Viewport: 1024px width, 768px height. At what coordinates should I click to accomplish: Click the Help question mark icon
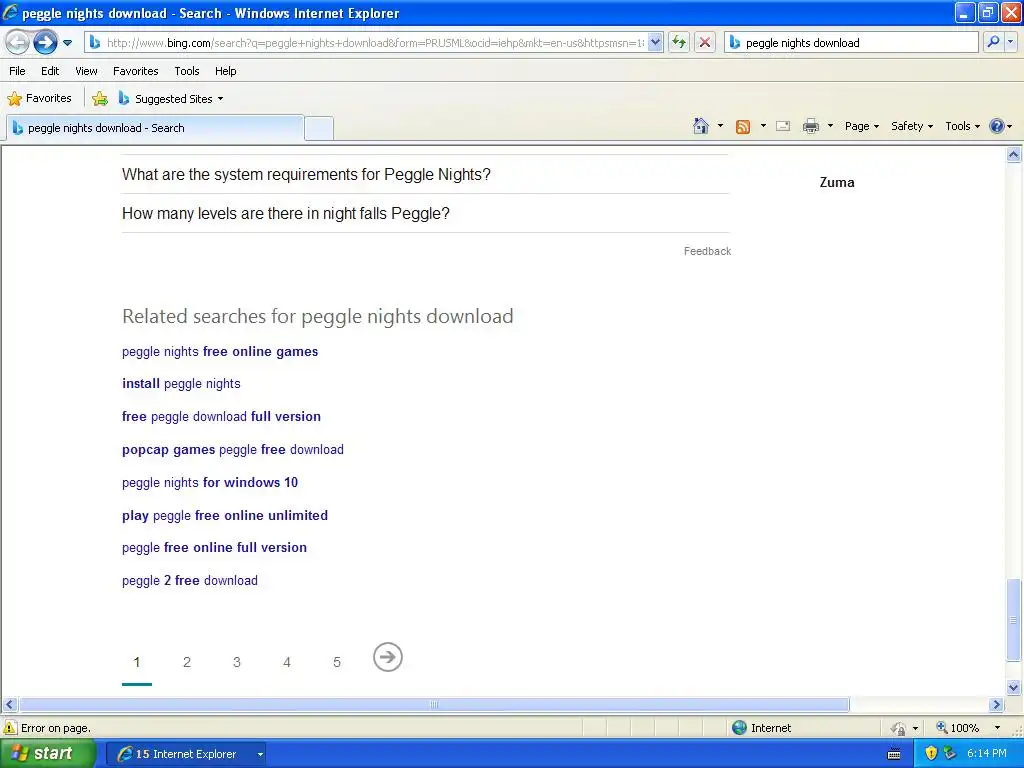click(x=997, y=126)
